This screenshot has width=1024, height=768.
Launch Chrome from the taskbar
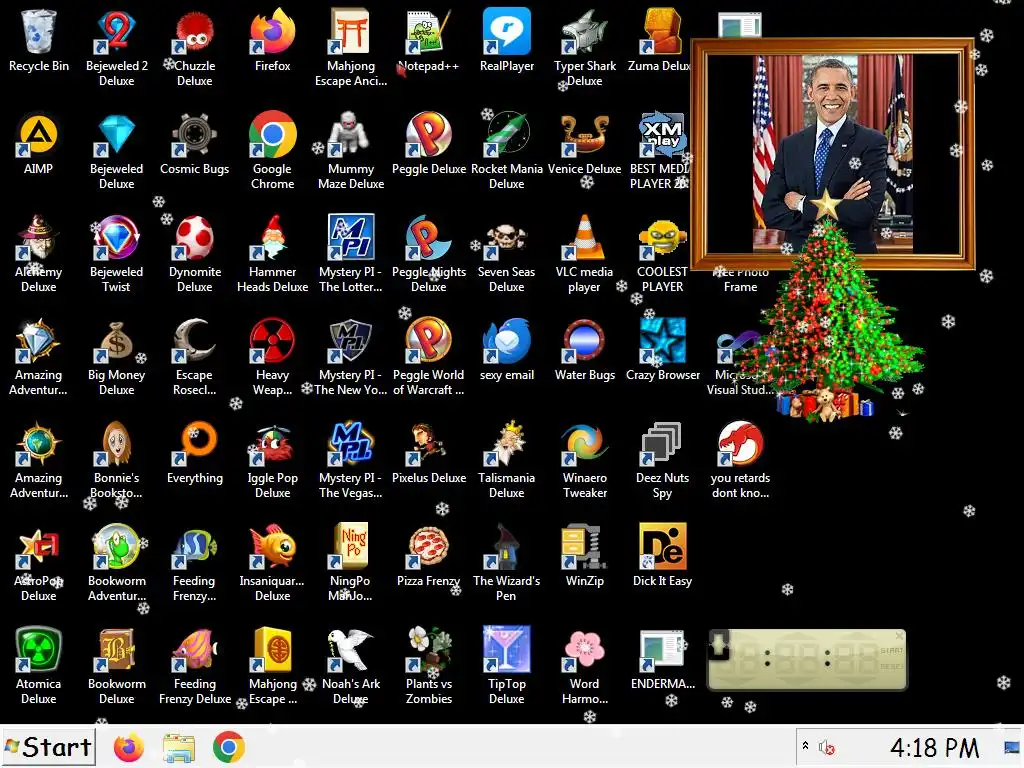point(229,748)
